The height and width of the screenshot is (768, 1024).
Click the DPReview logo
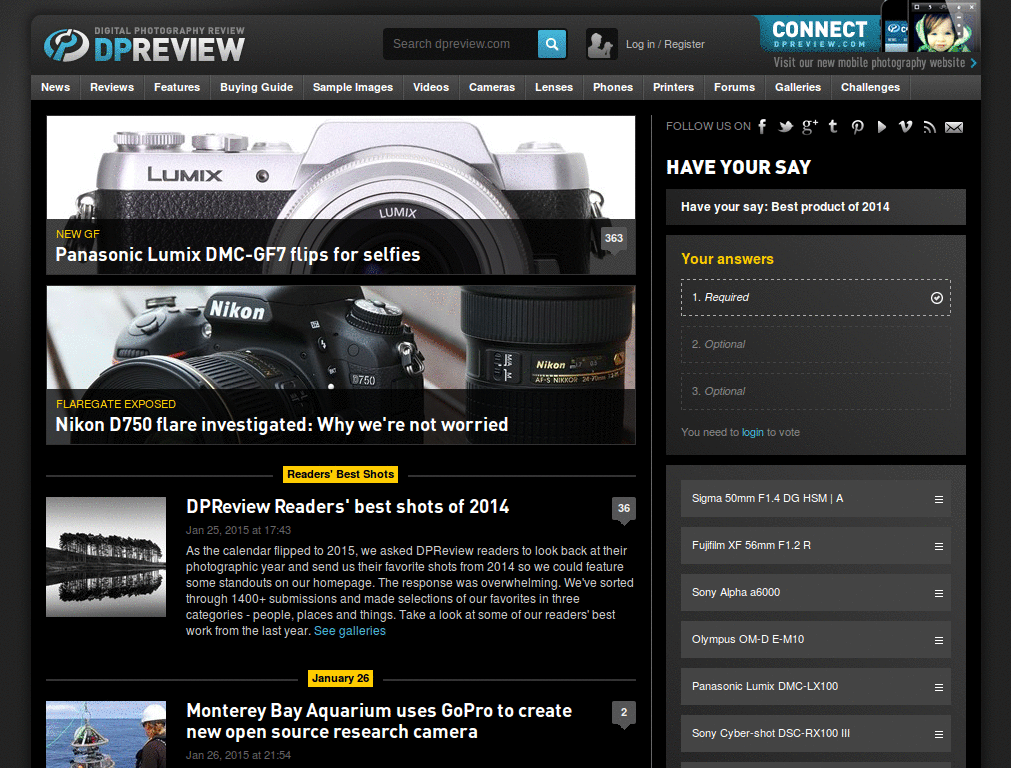(x=140, y=43)
